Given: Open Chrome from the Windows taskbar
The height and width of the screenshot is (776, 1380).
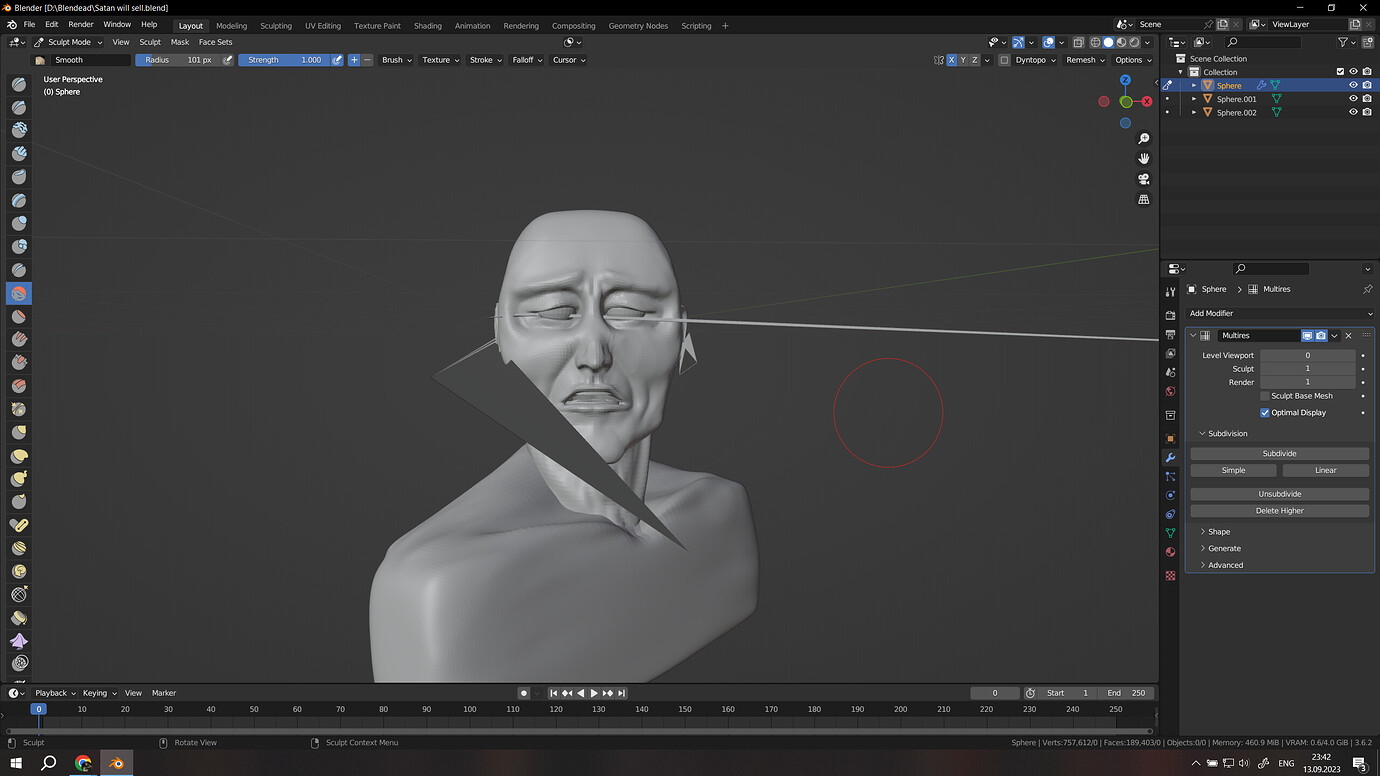Looking at the screenshot, I should 83,763.
